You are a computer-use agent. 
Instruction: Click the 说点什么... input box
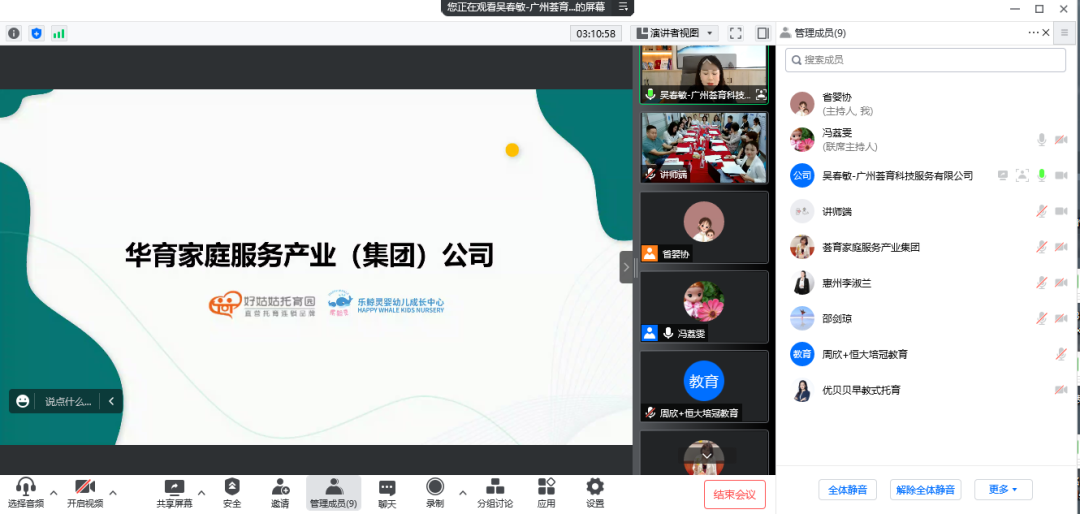[x=68, y=401]
